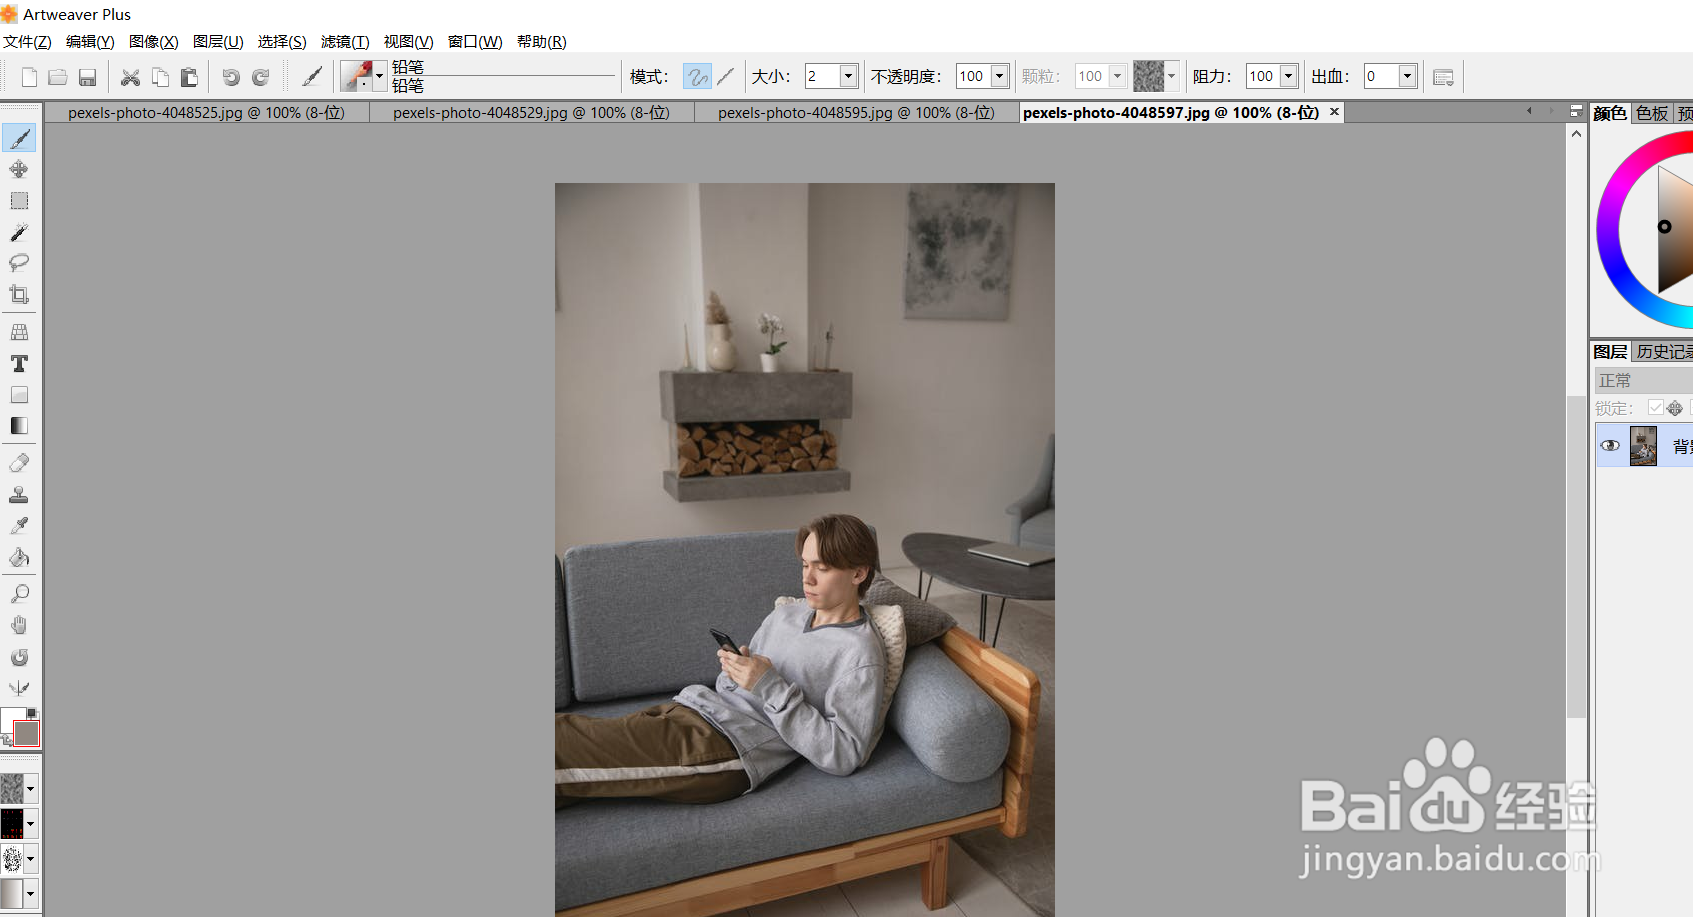Click the black marker in the color triangle
The width and height of the screenshot is (1693, 917).
1665,227
